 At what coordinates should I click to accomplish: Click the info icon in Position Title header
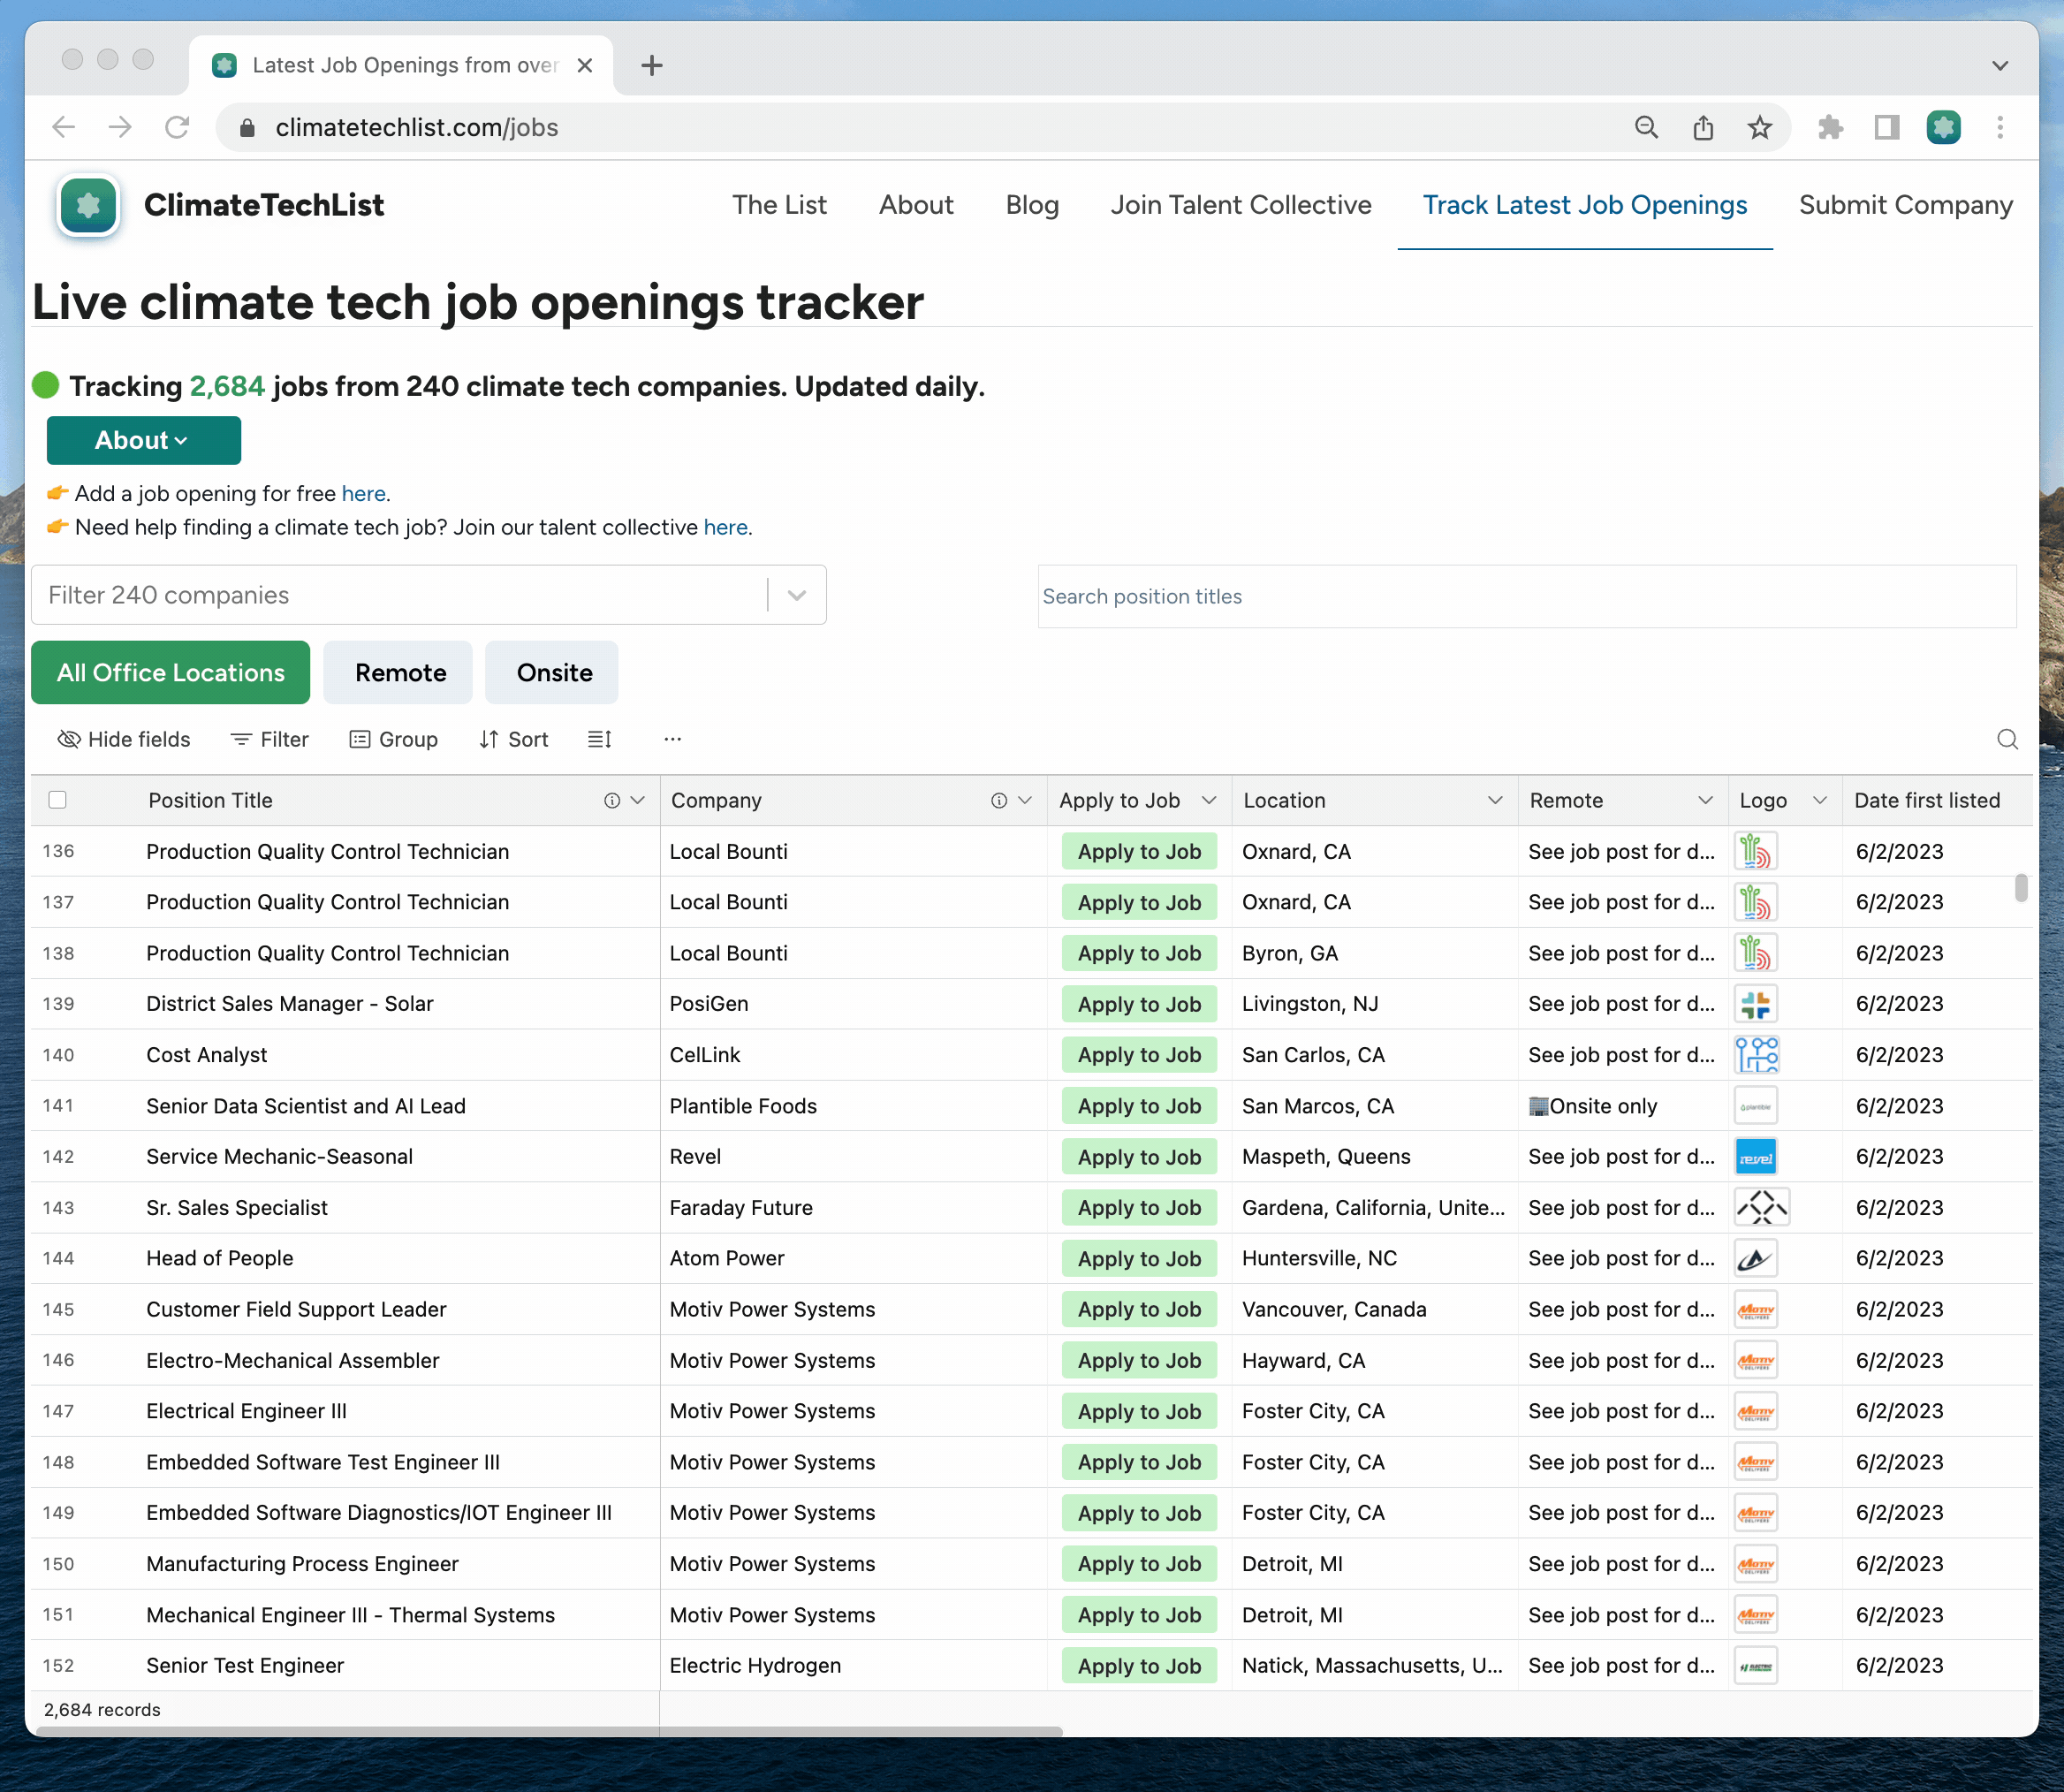click(612, 800)
